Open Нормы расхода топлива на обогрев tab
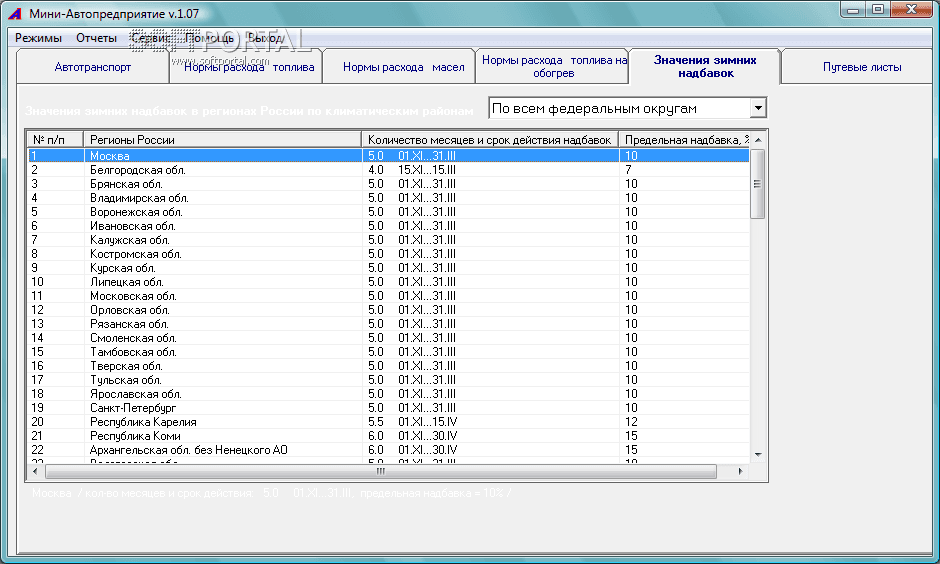Viewport: 940px width, 564px height. coord(552,67)
